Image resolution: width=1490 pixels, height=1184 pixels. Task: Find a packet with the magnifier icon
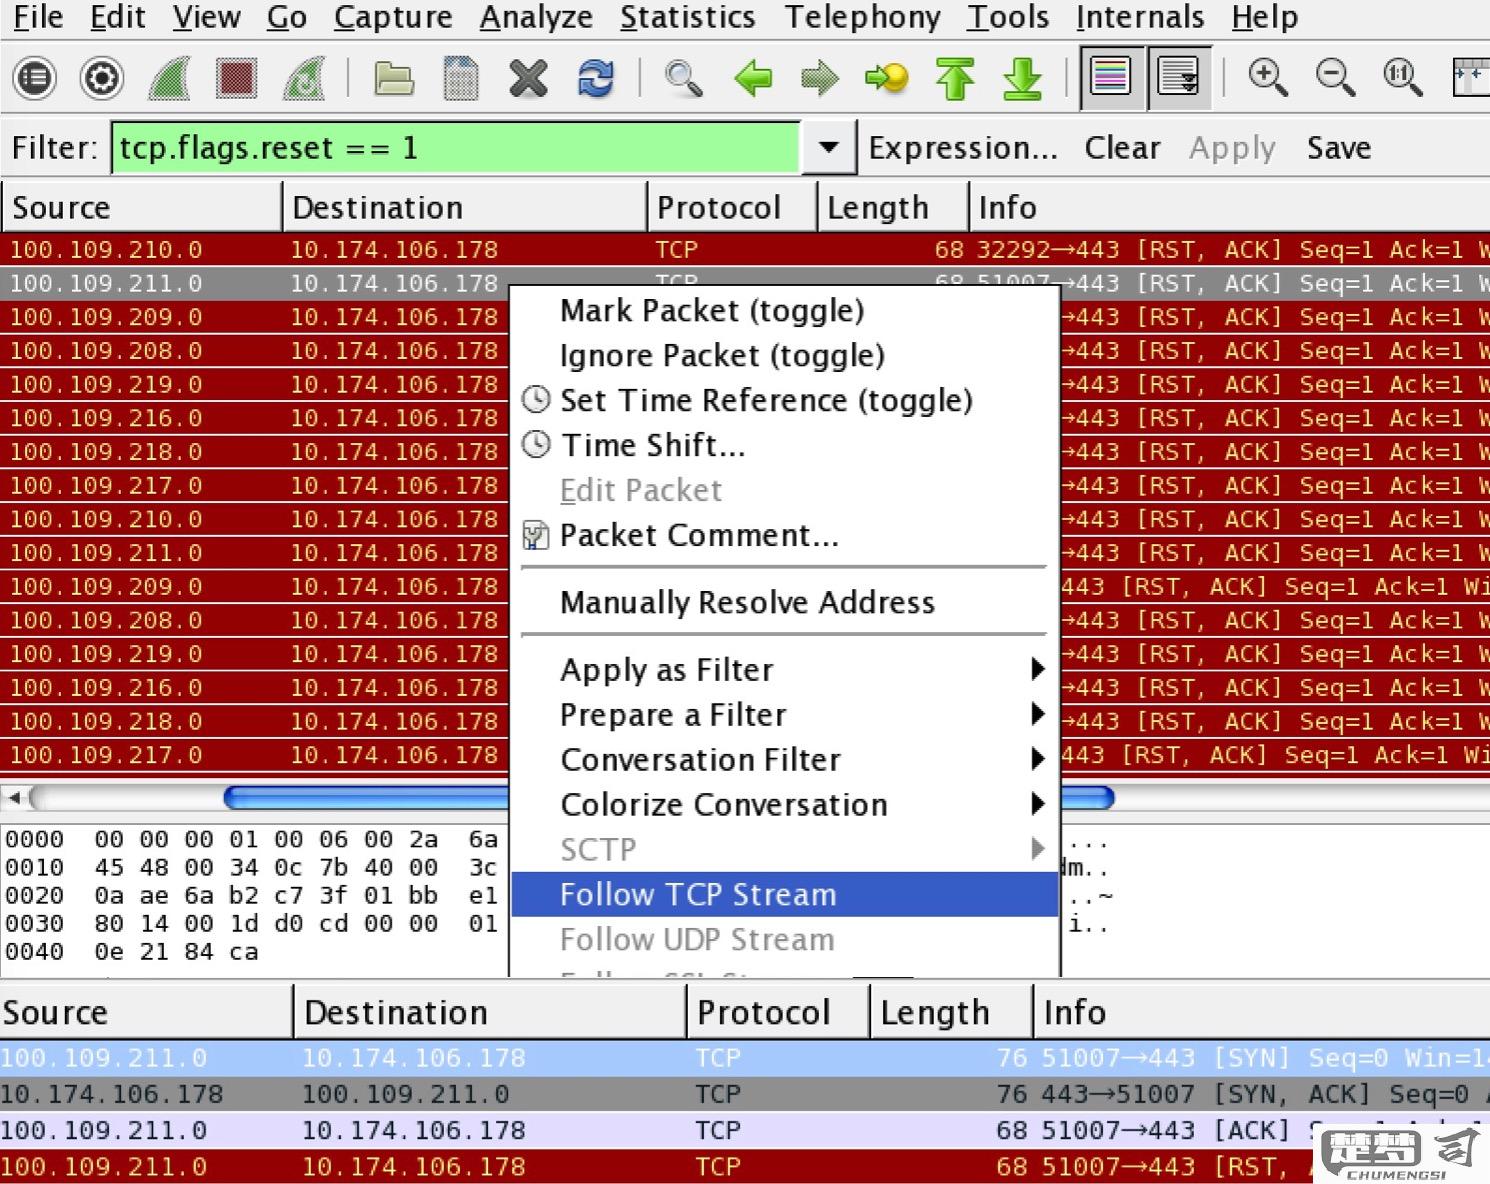click(684, 78)
